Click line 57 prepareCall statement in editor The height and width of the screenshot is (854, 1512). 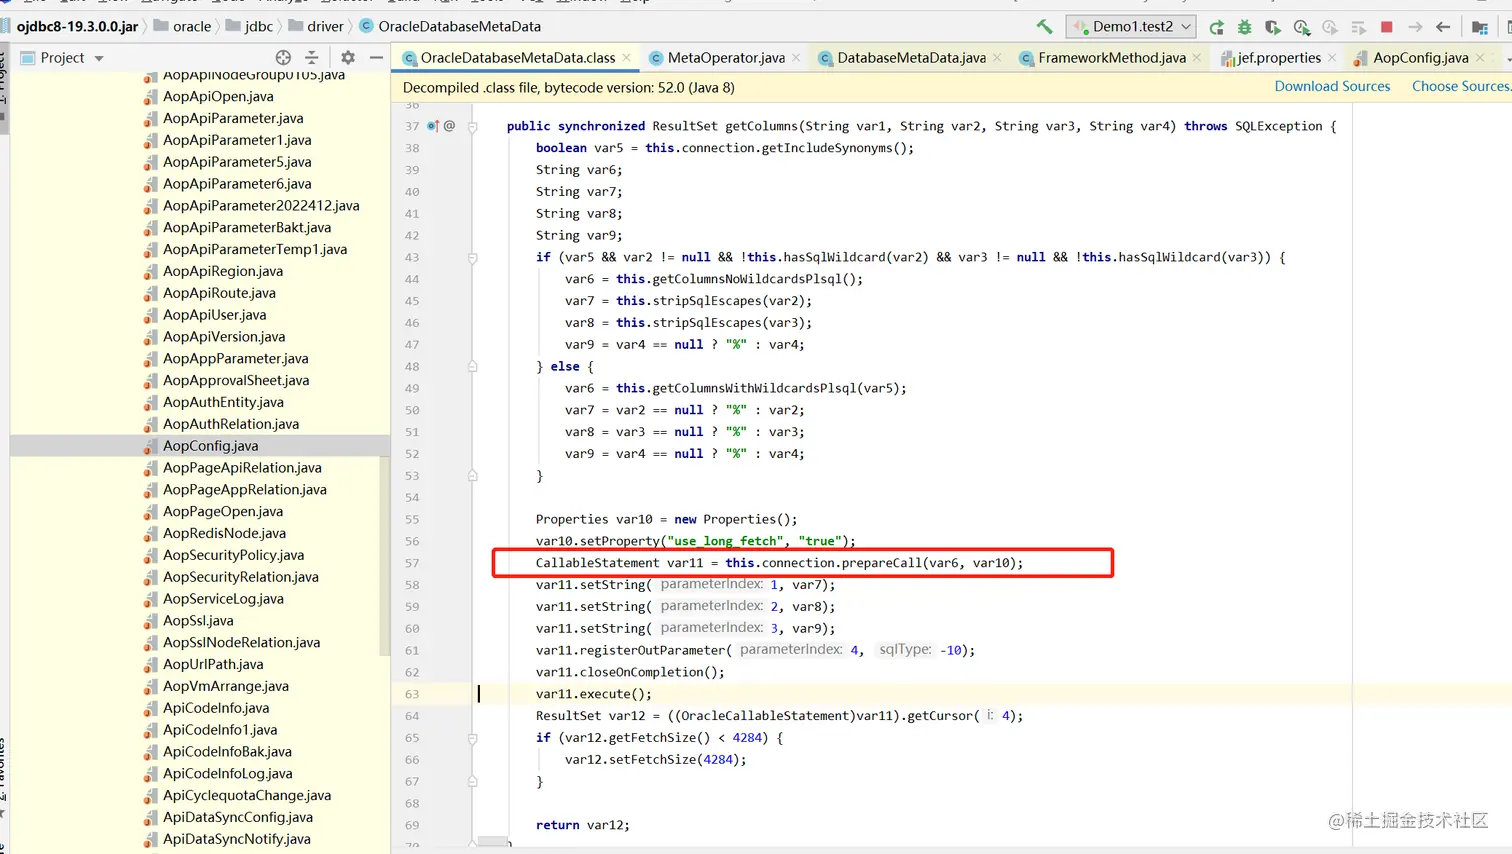[779, 563]
